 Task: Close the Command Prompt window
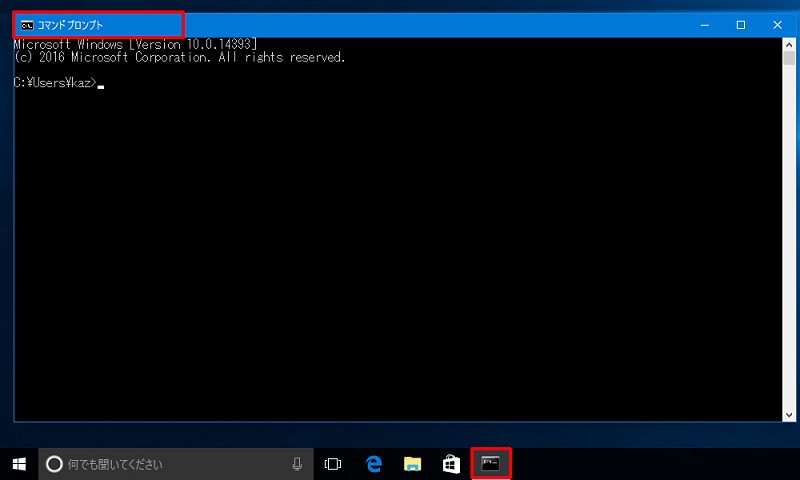pyautogui.click(x=777, y=25)
